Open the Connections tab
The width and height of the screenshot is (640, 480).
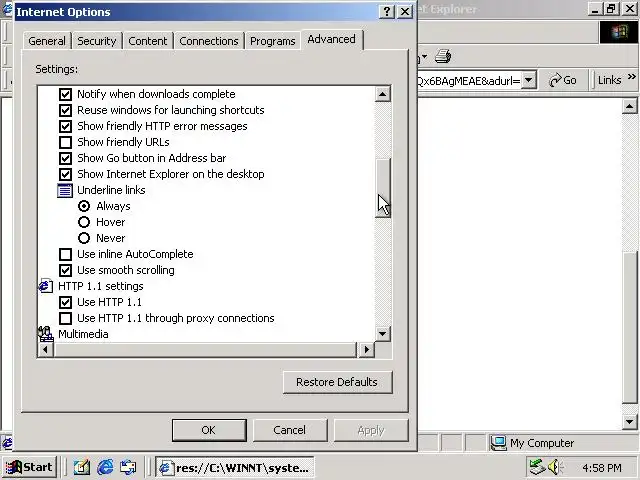[x=209, y=41]
